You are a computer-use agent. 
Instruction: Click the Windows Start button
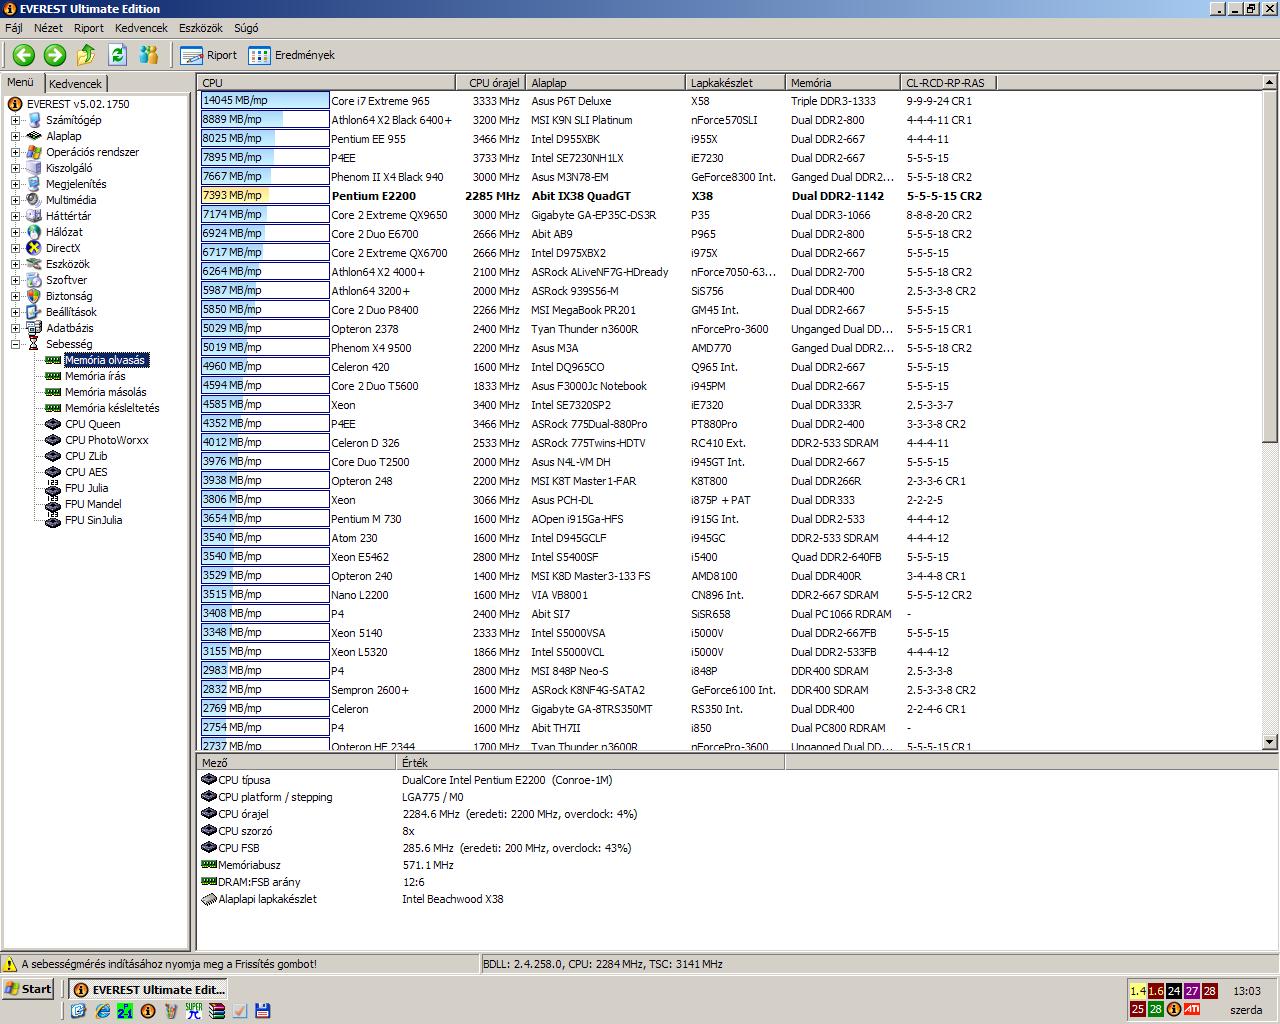pos(28,989)
